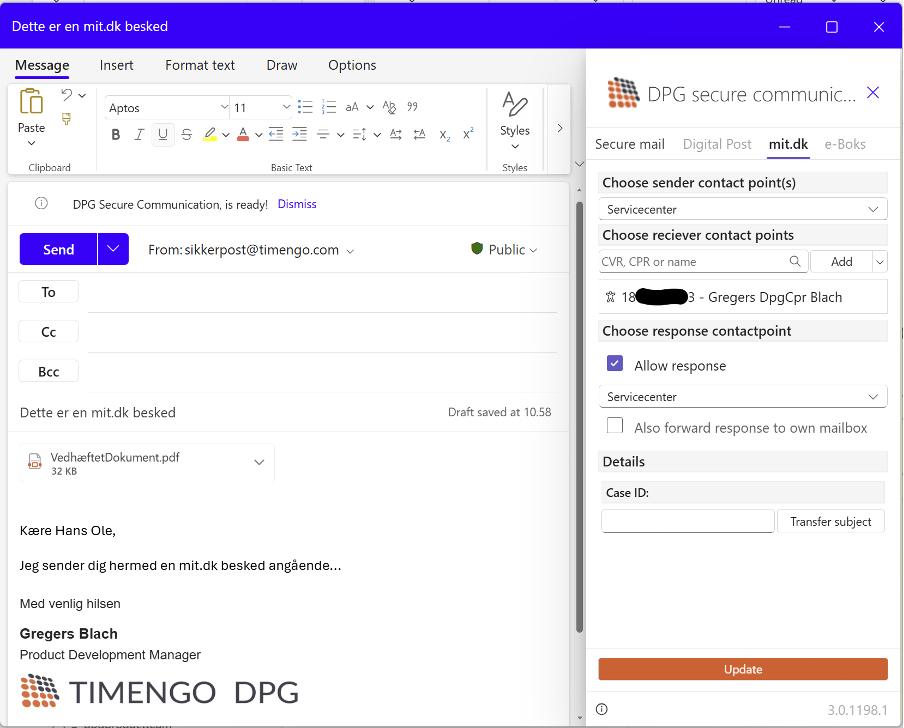Viewport: 904px width, 728px height.
Task: Set right-to-left text direction
Action: click(419, 135)
